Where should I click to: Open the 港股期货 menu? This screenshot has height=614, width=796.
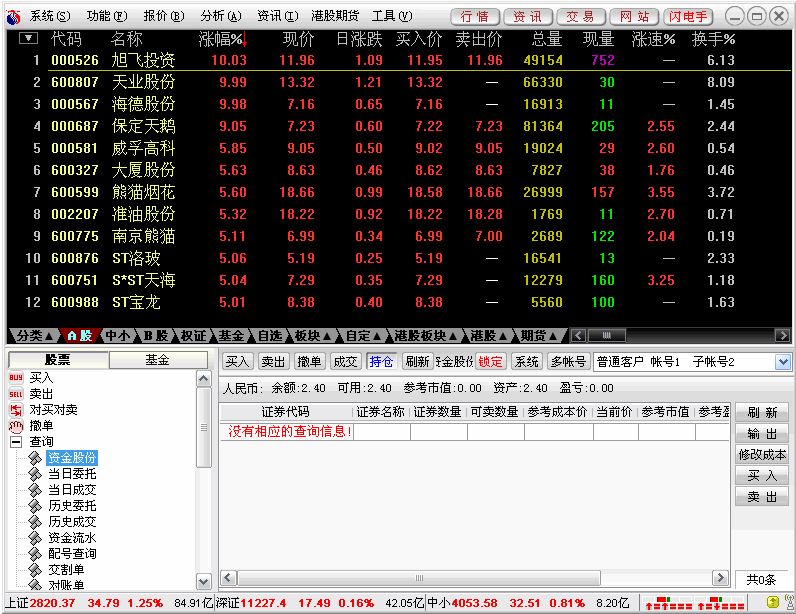coord(335,16)
